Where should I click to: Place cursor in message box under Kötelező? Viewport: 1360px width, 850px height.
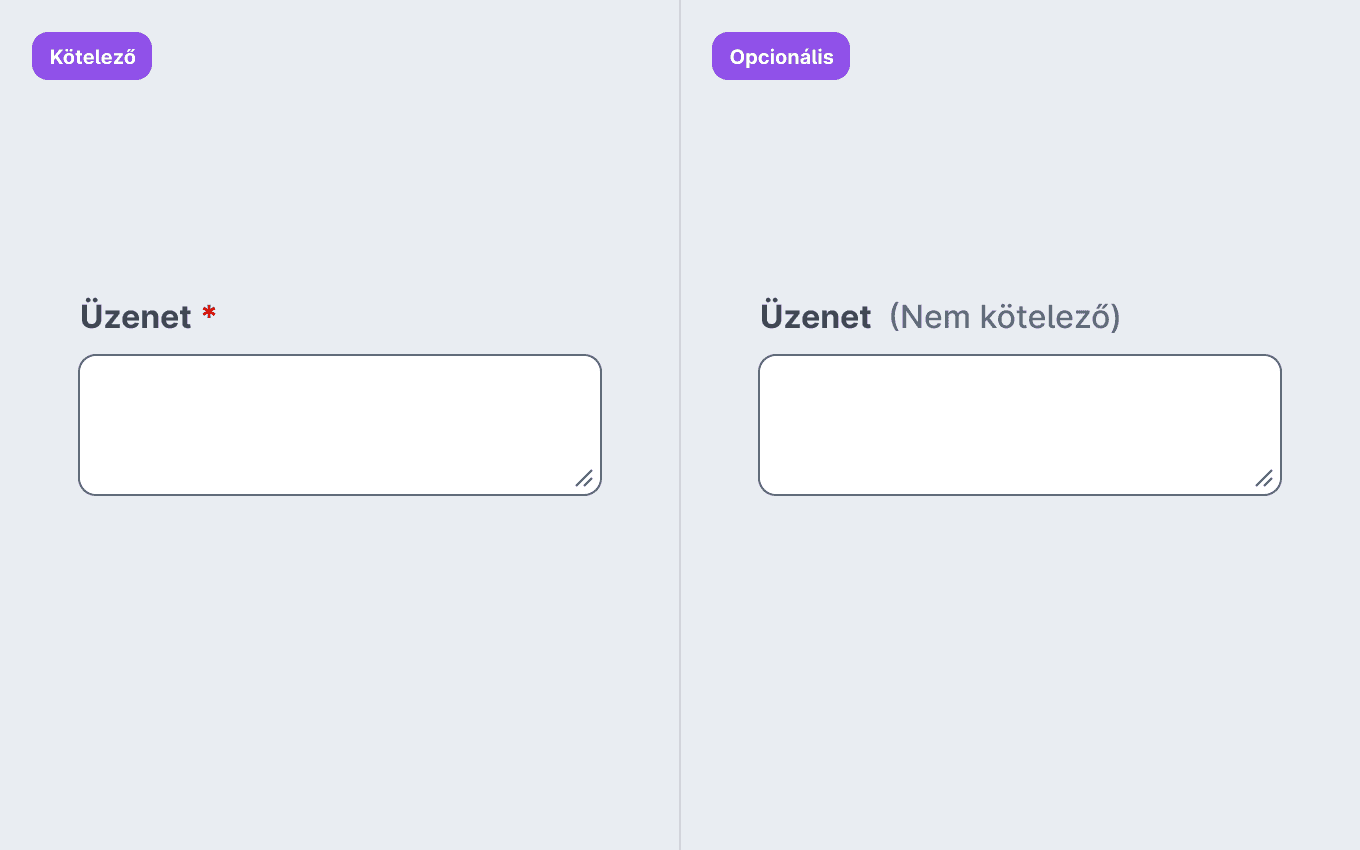340,425
